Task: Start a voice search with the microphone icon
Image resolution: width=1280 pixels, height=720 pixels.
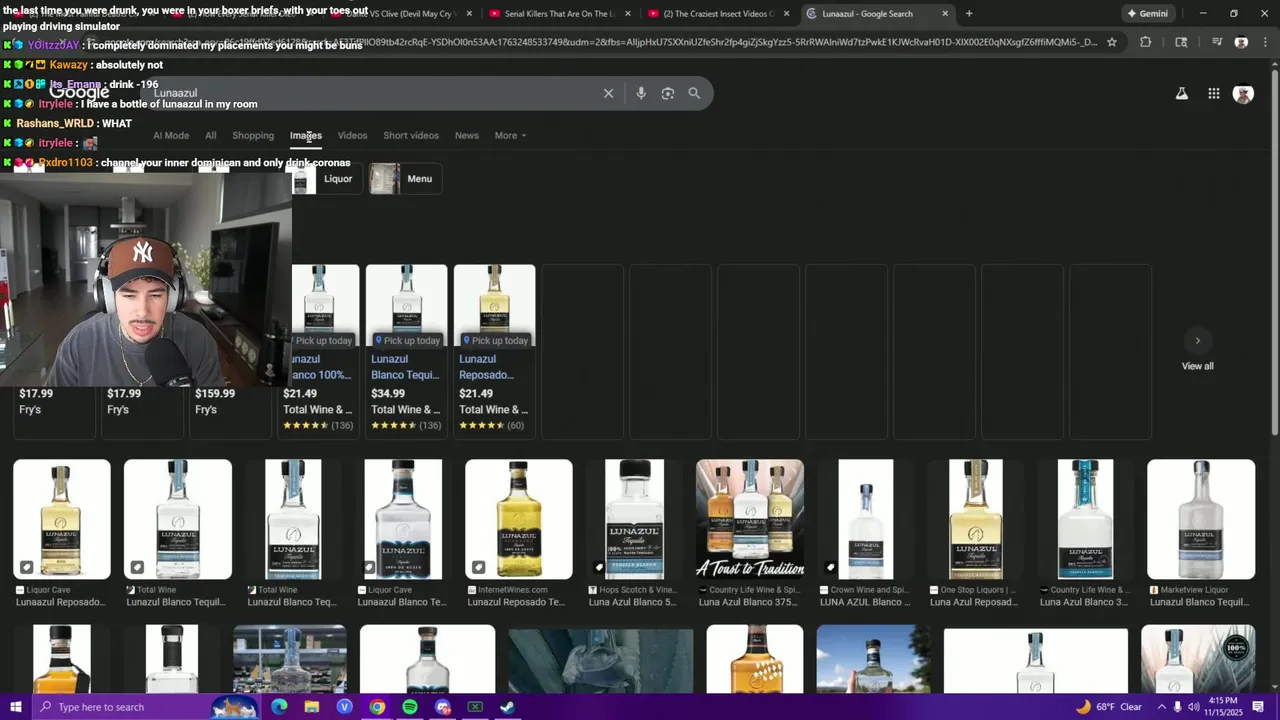Action: point(641,93)
